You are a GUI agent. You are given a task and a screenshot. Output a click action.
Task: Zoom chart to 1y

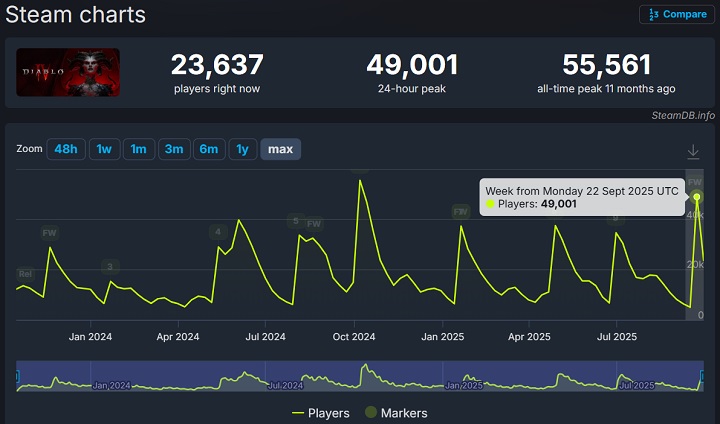pos(241,149)
